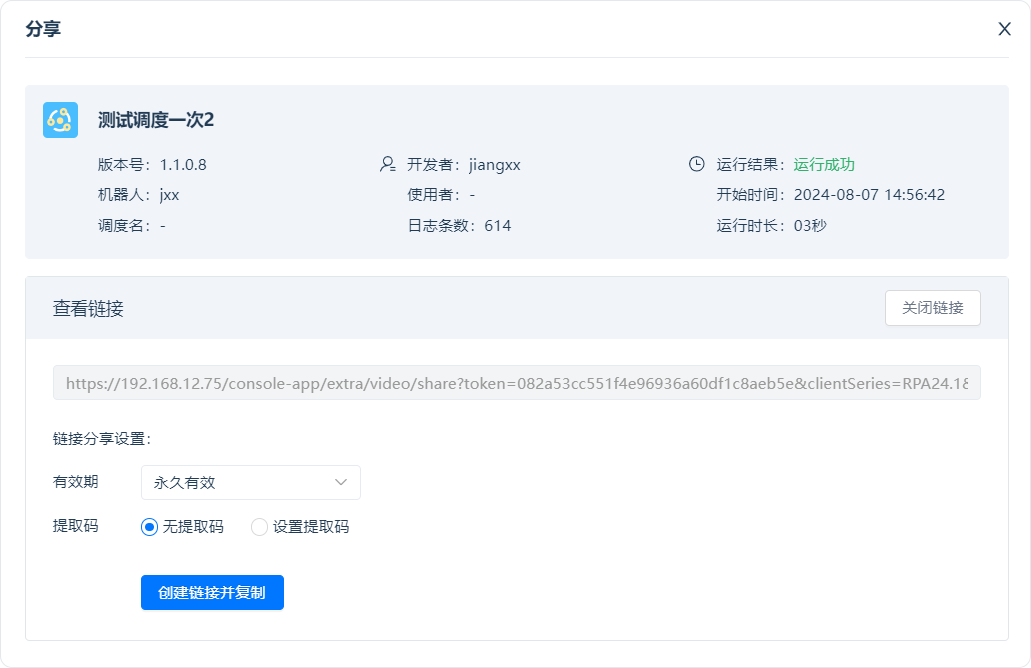Open the 有效期 dropdown showing 永久有效
Viewport: 1031px width, 668px height.
pos(250,482)
